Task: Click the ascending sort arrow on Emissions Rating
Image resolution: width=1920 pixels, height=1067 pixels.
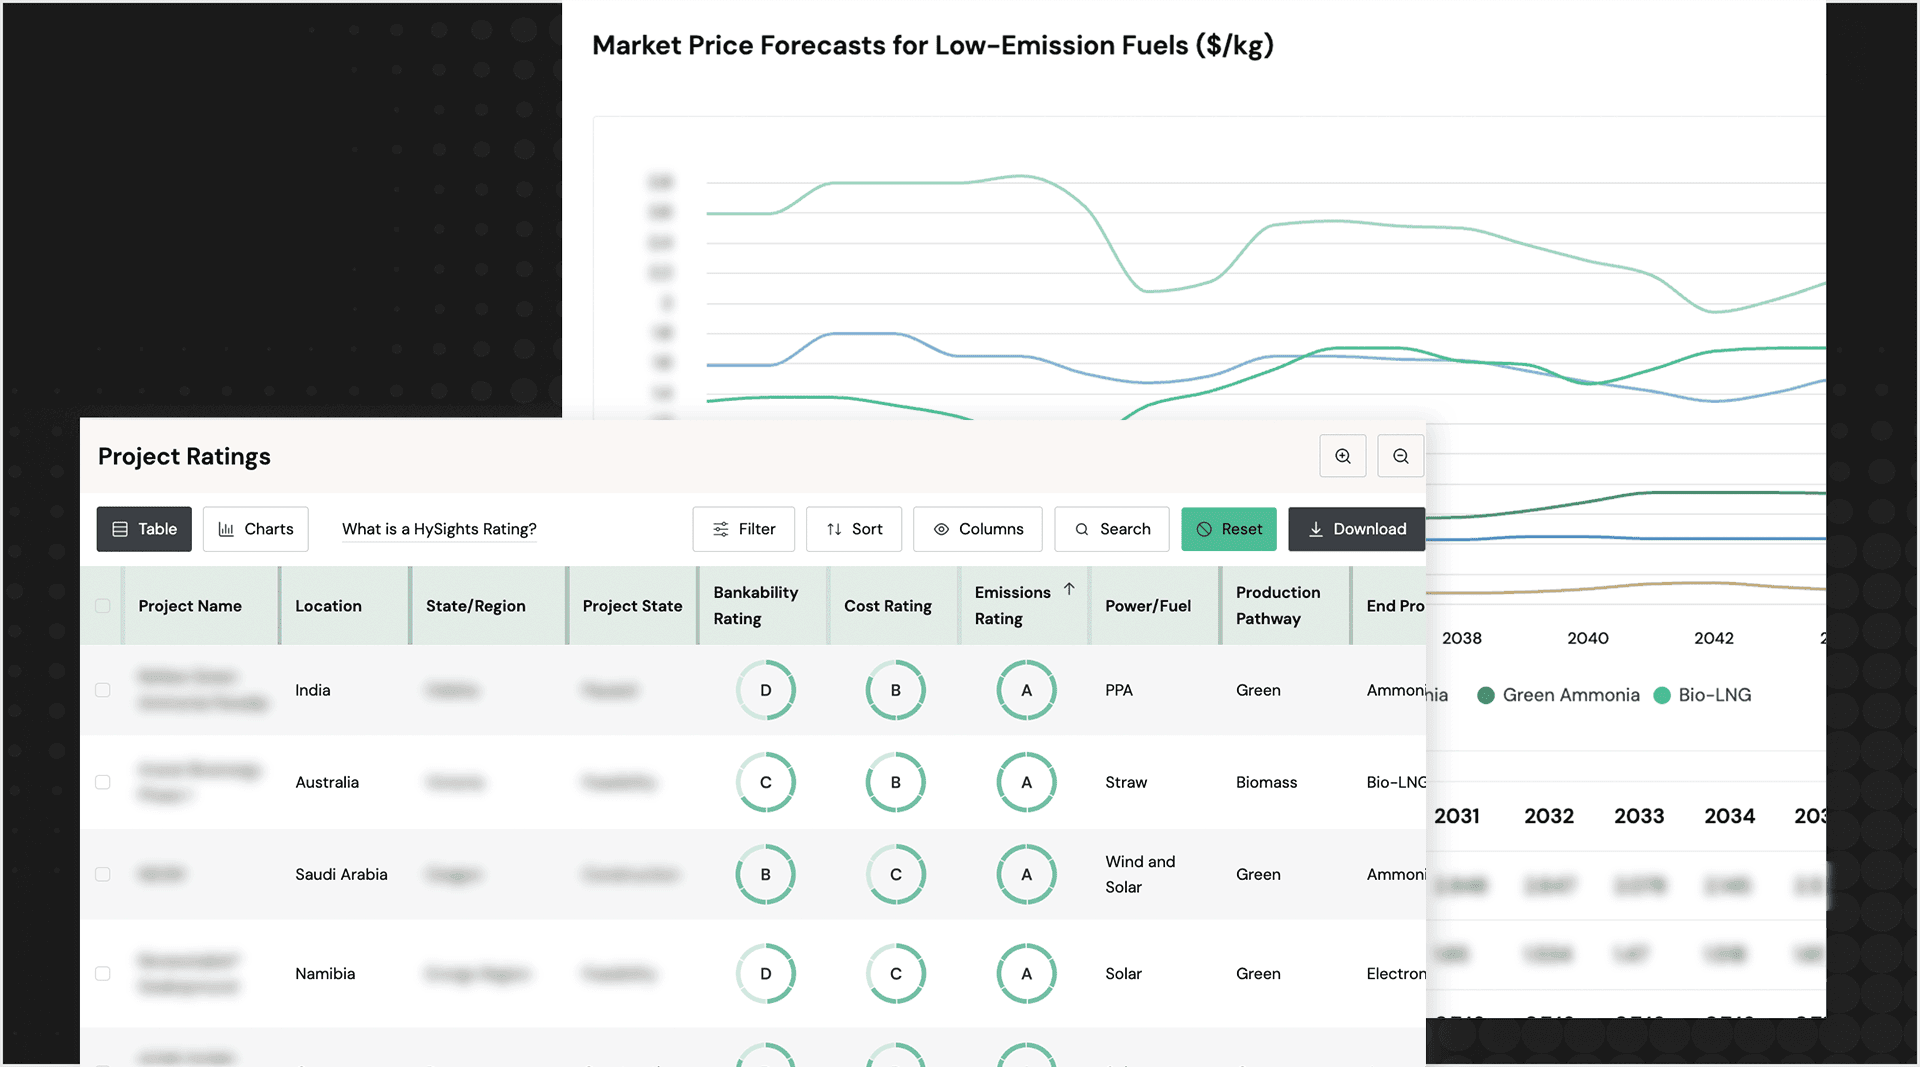Action: click(1069, 589)
